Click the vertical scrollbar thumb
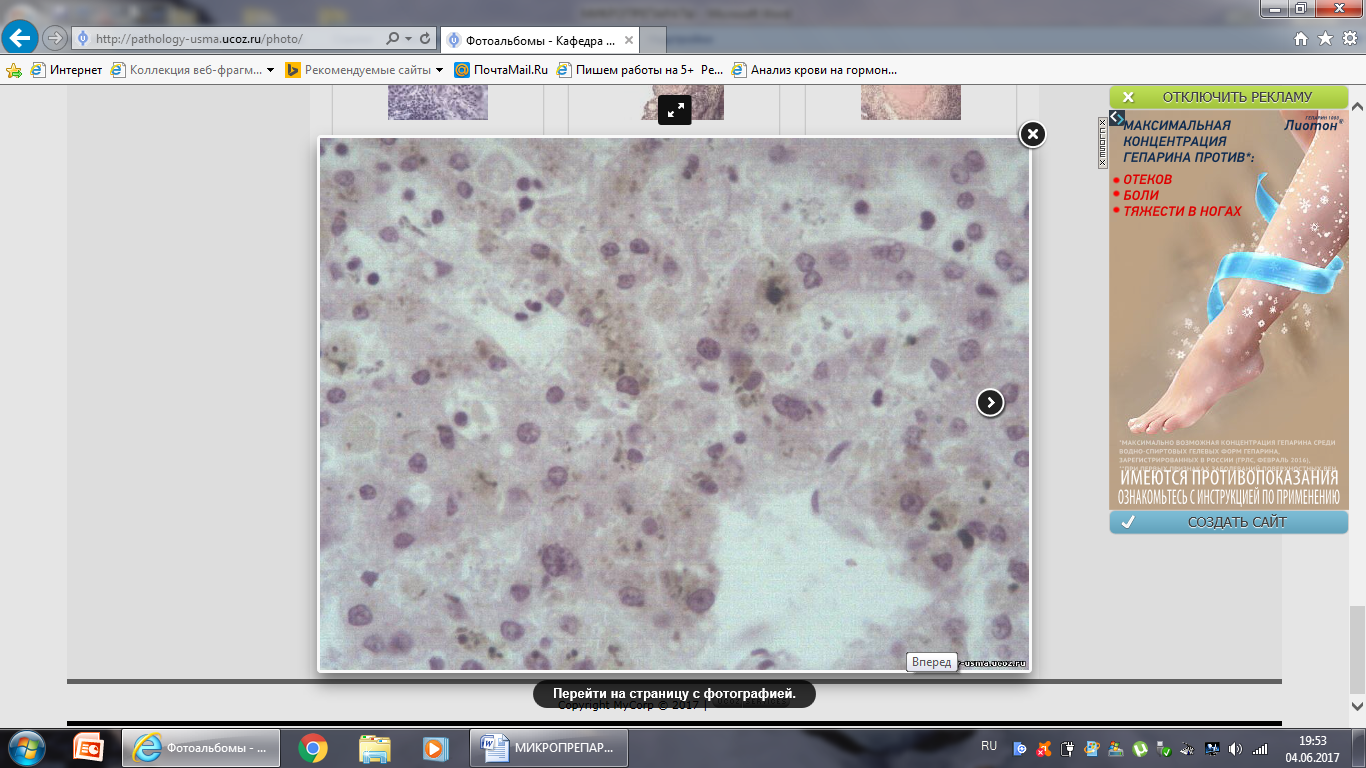The height and width of the screenshot is (768, 1366). click(x=1356, y=649)
